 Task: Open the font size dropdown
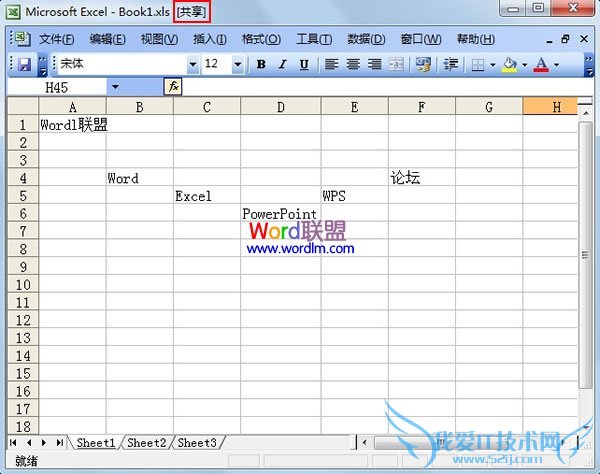(238, 64)
